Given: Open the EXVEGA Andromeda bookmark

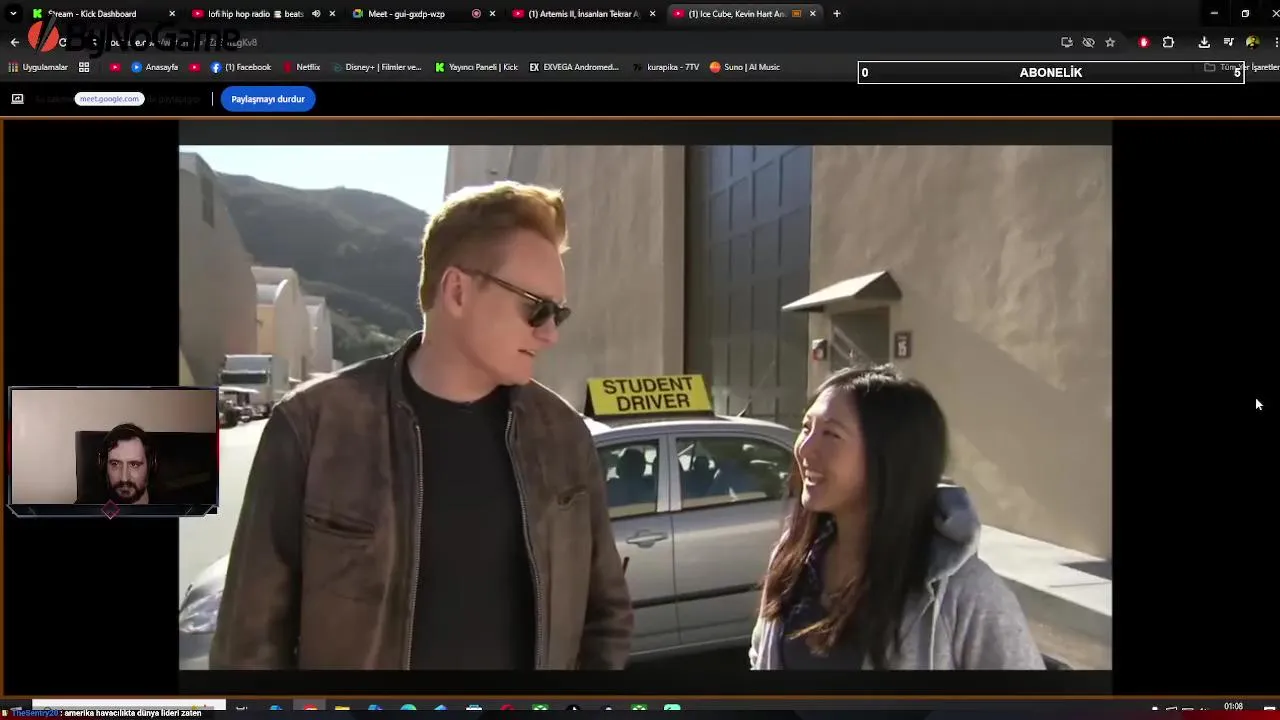Looking at the screenshot, I should (574, 67).
